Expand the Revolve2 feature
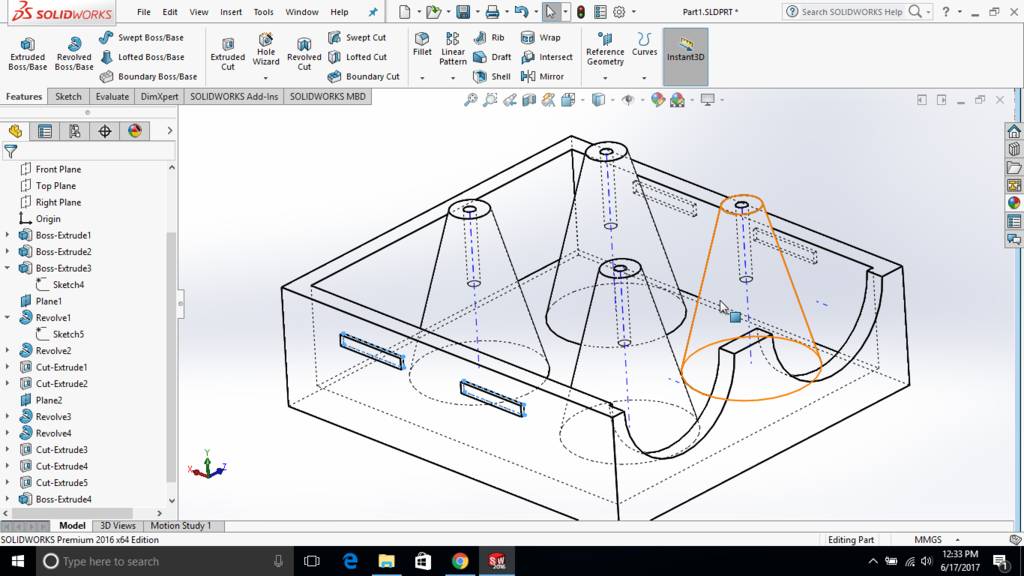This screenshot has height=576, width=1024. [x=7, y=351]
